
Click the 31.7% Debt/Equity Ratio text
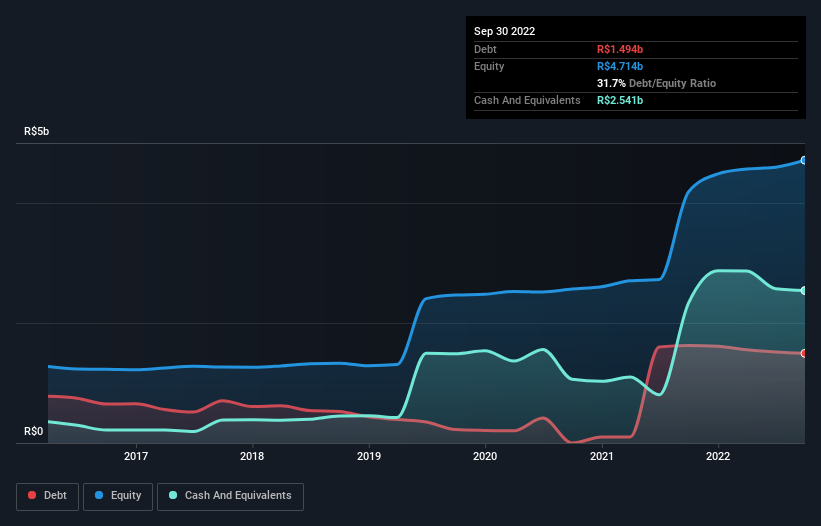point(656,83)
